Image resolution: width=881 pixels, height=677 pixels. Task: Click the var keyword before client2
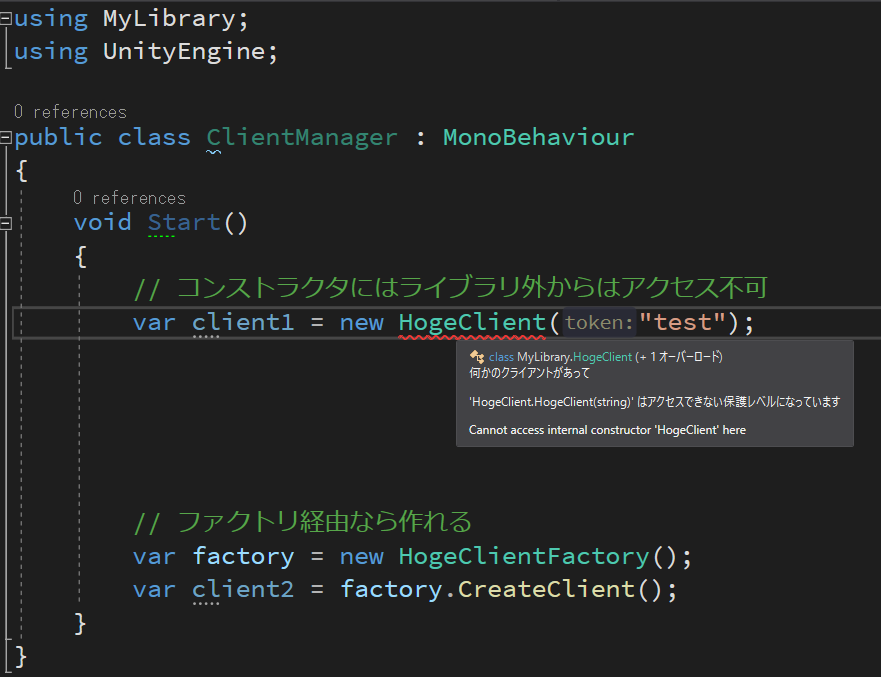click(x=155, y=589)
